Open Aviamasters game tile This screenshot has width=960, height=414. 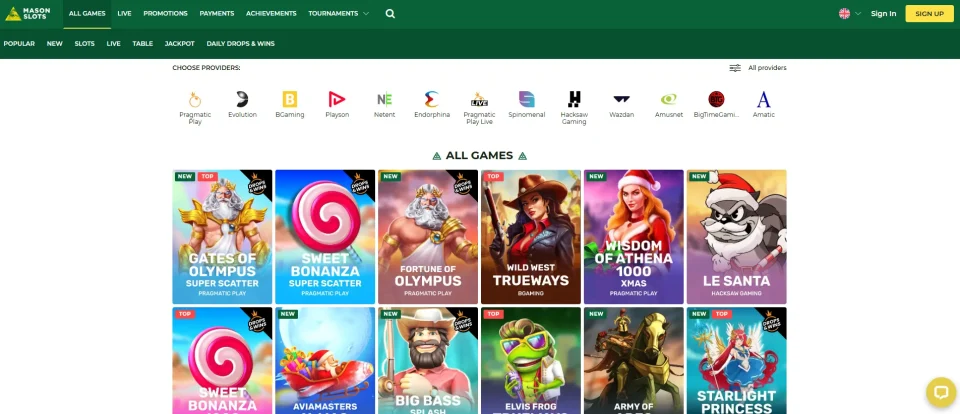coord(325,361)
